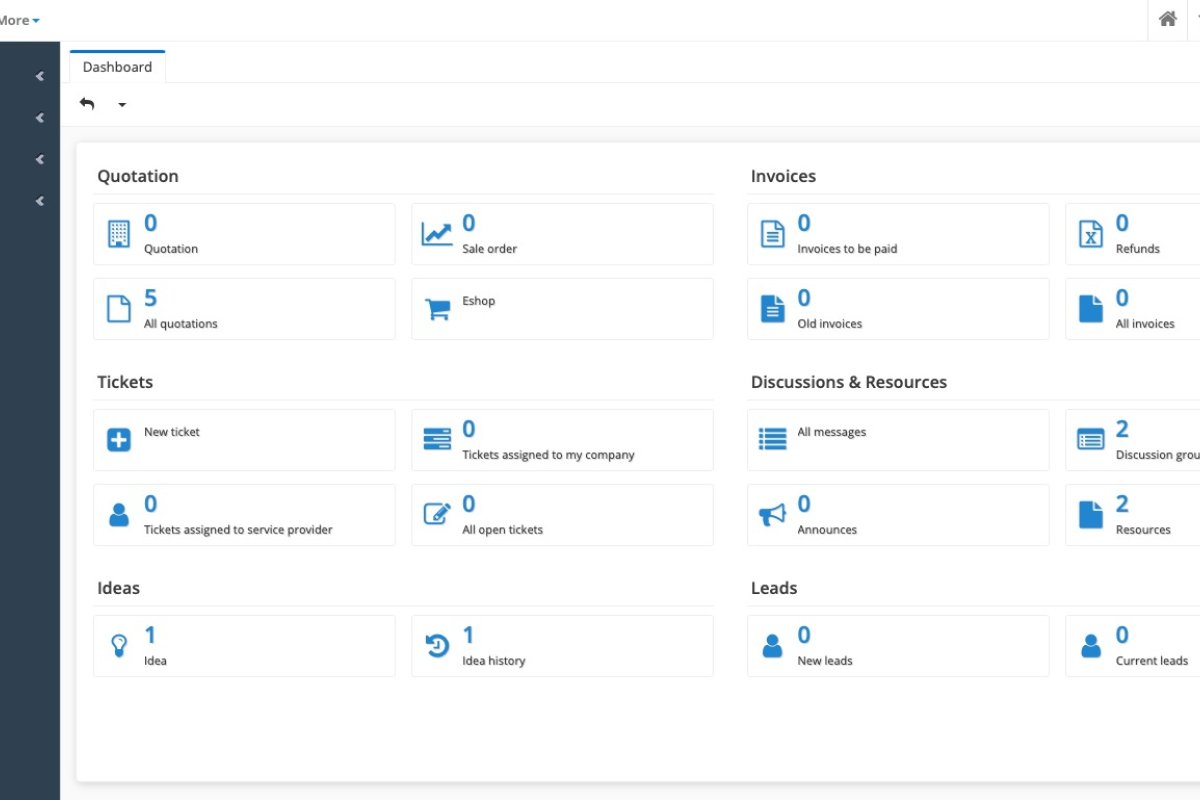Image resolution: width=1200 pixels, height=800 pixels.
Task: Click the Home icon in top bar
Action: point(1167,19)
